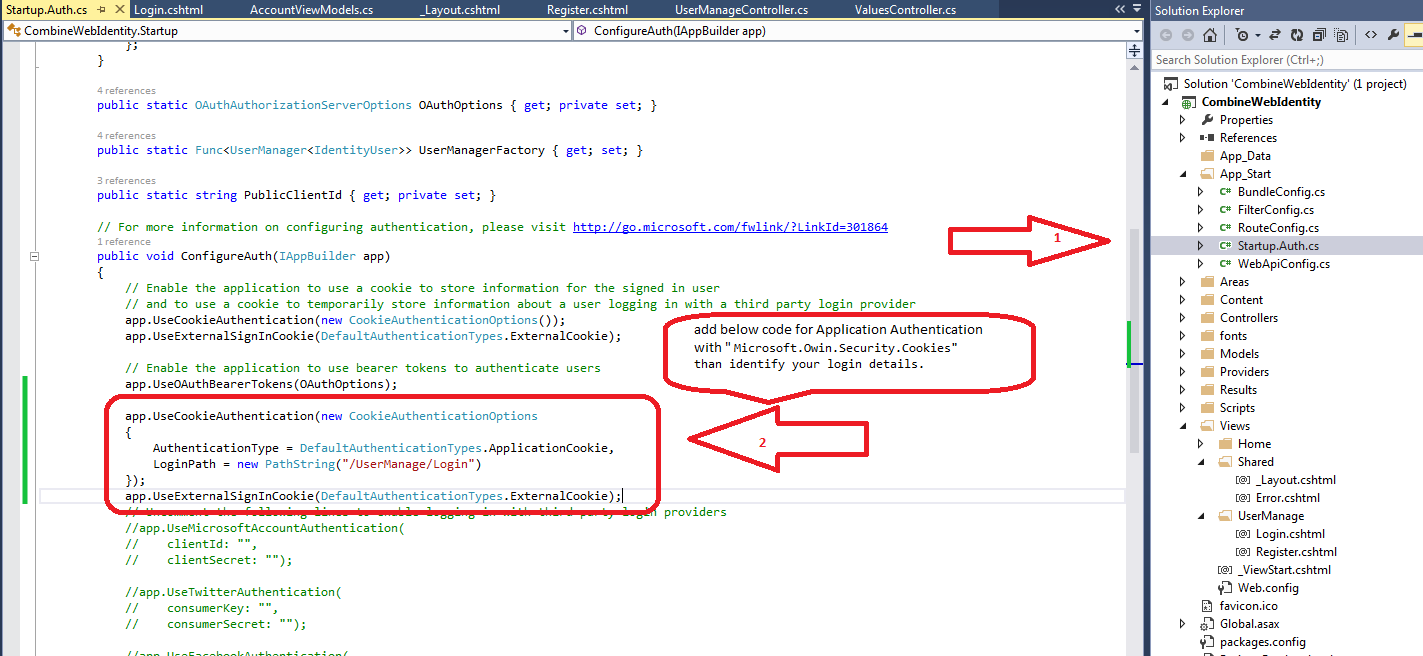Collapse the UserManage folder under Views

pos(1201,516)
